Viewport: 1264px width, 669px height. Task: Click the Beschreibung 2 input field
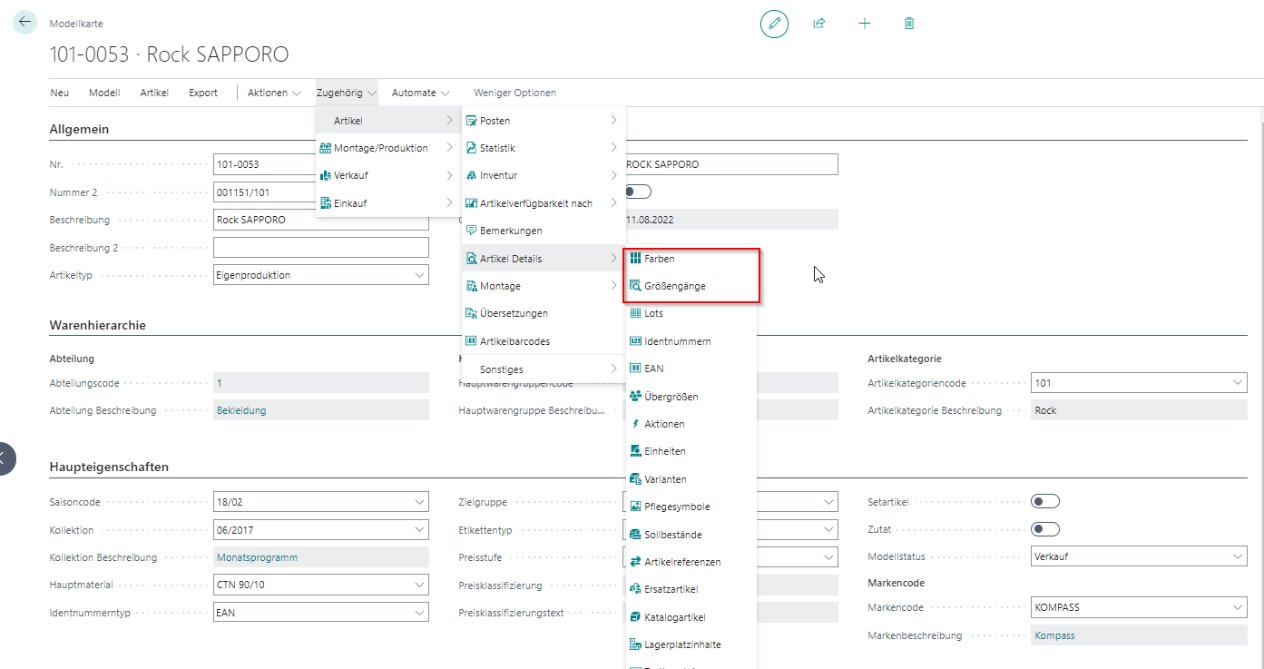pyautogui.click(x=320, y=247)
